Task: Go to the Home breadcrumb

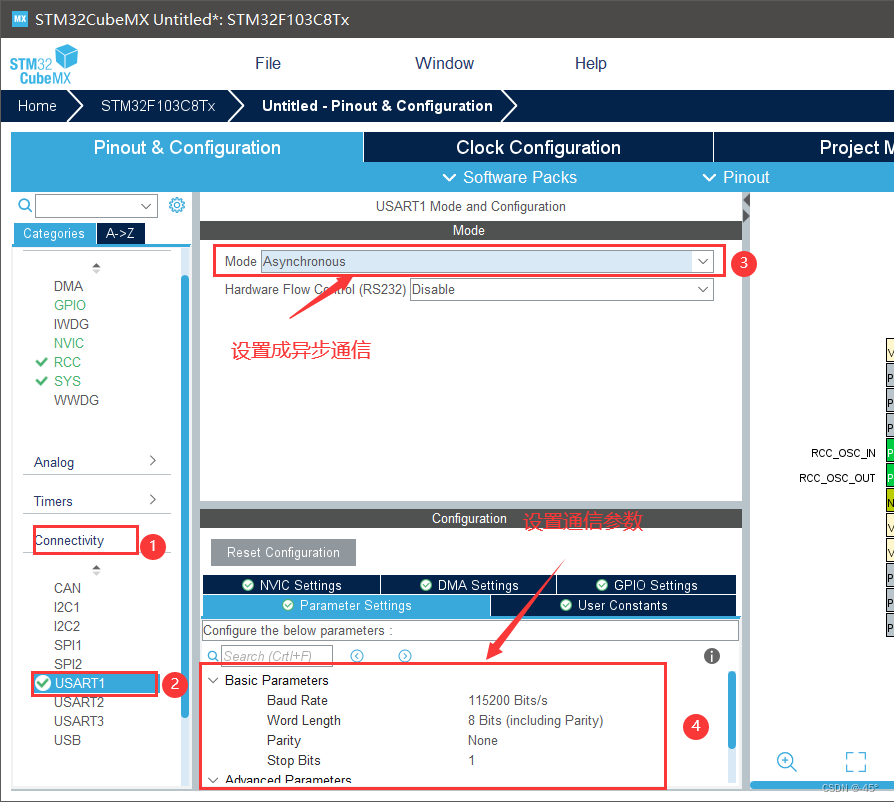Action: coord(37,106)
